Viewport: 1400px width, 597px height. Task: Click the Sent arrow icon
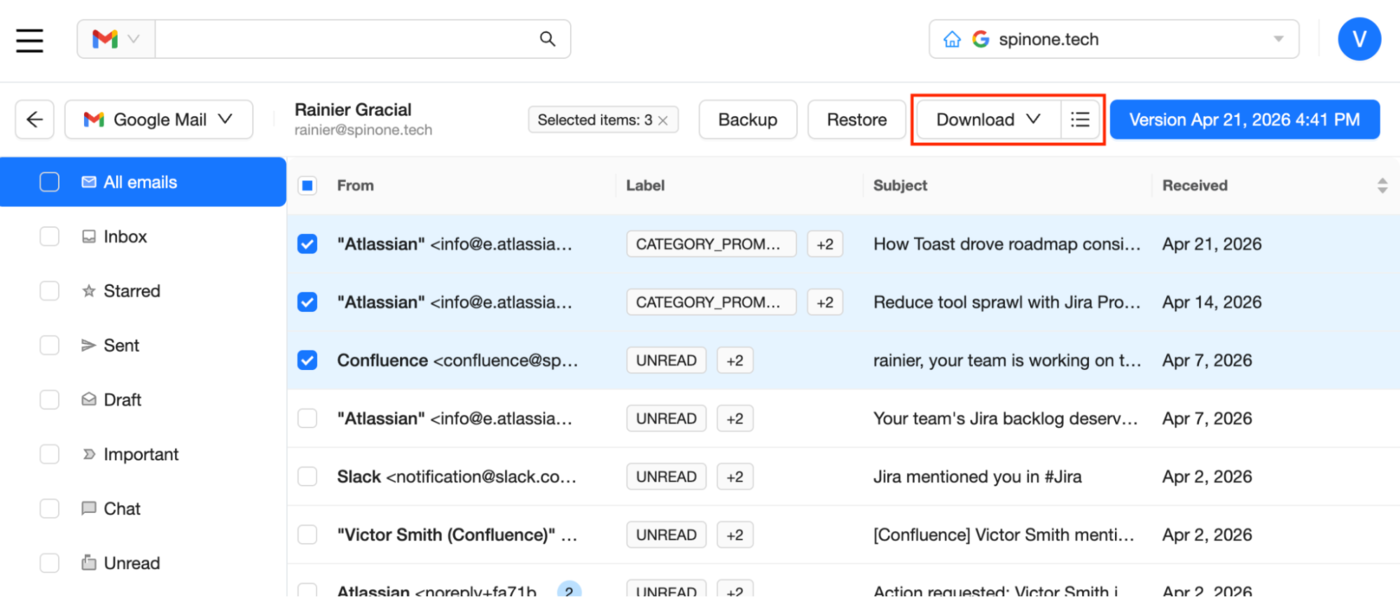click(89, 346)
